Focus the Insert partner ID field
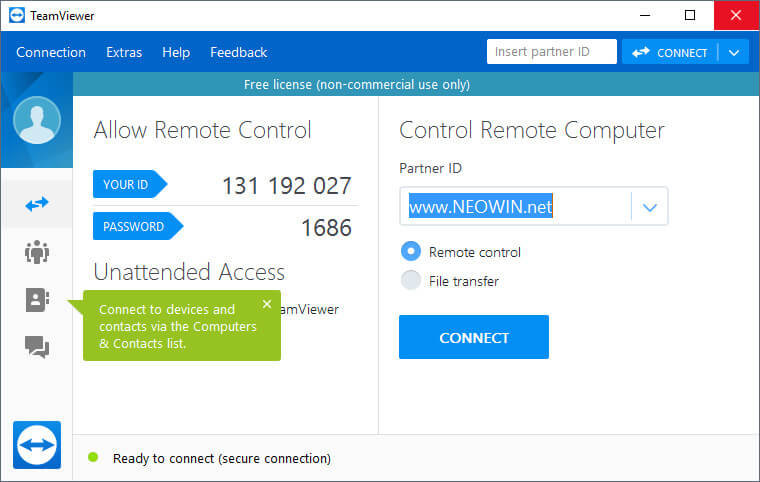This screenshot has height=482, width=760. point(552,51)
